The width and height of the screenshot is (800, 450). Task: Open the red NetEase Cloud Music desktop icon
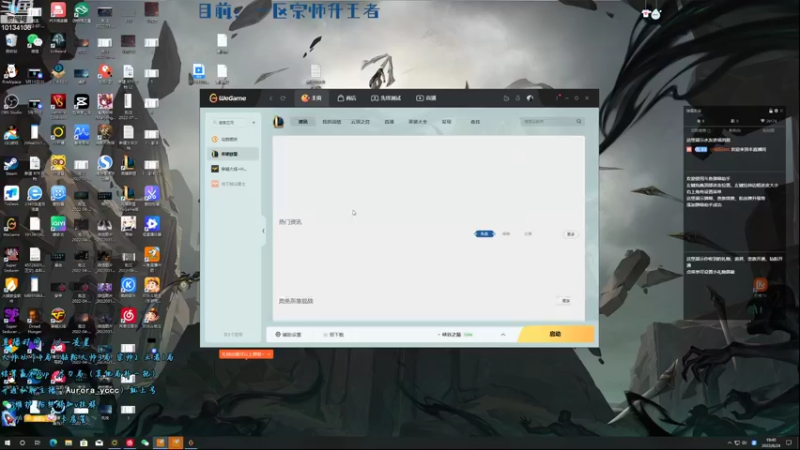coord(128,317)
